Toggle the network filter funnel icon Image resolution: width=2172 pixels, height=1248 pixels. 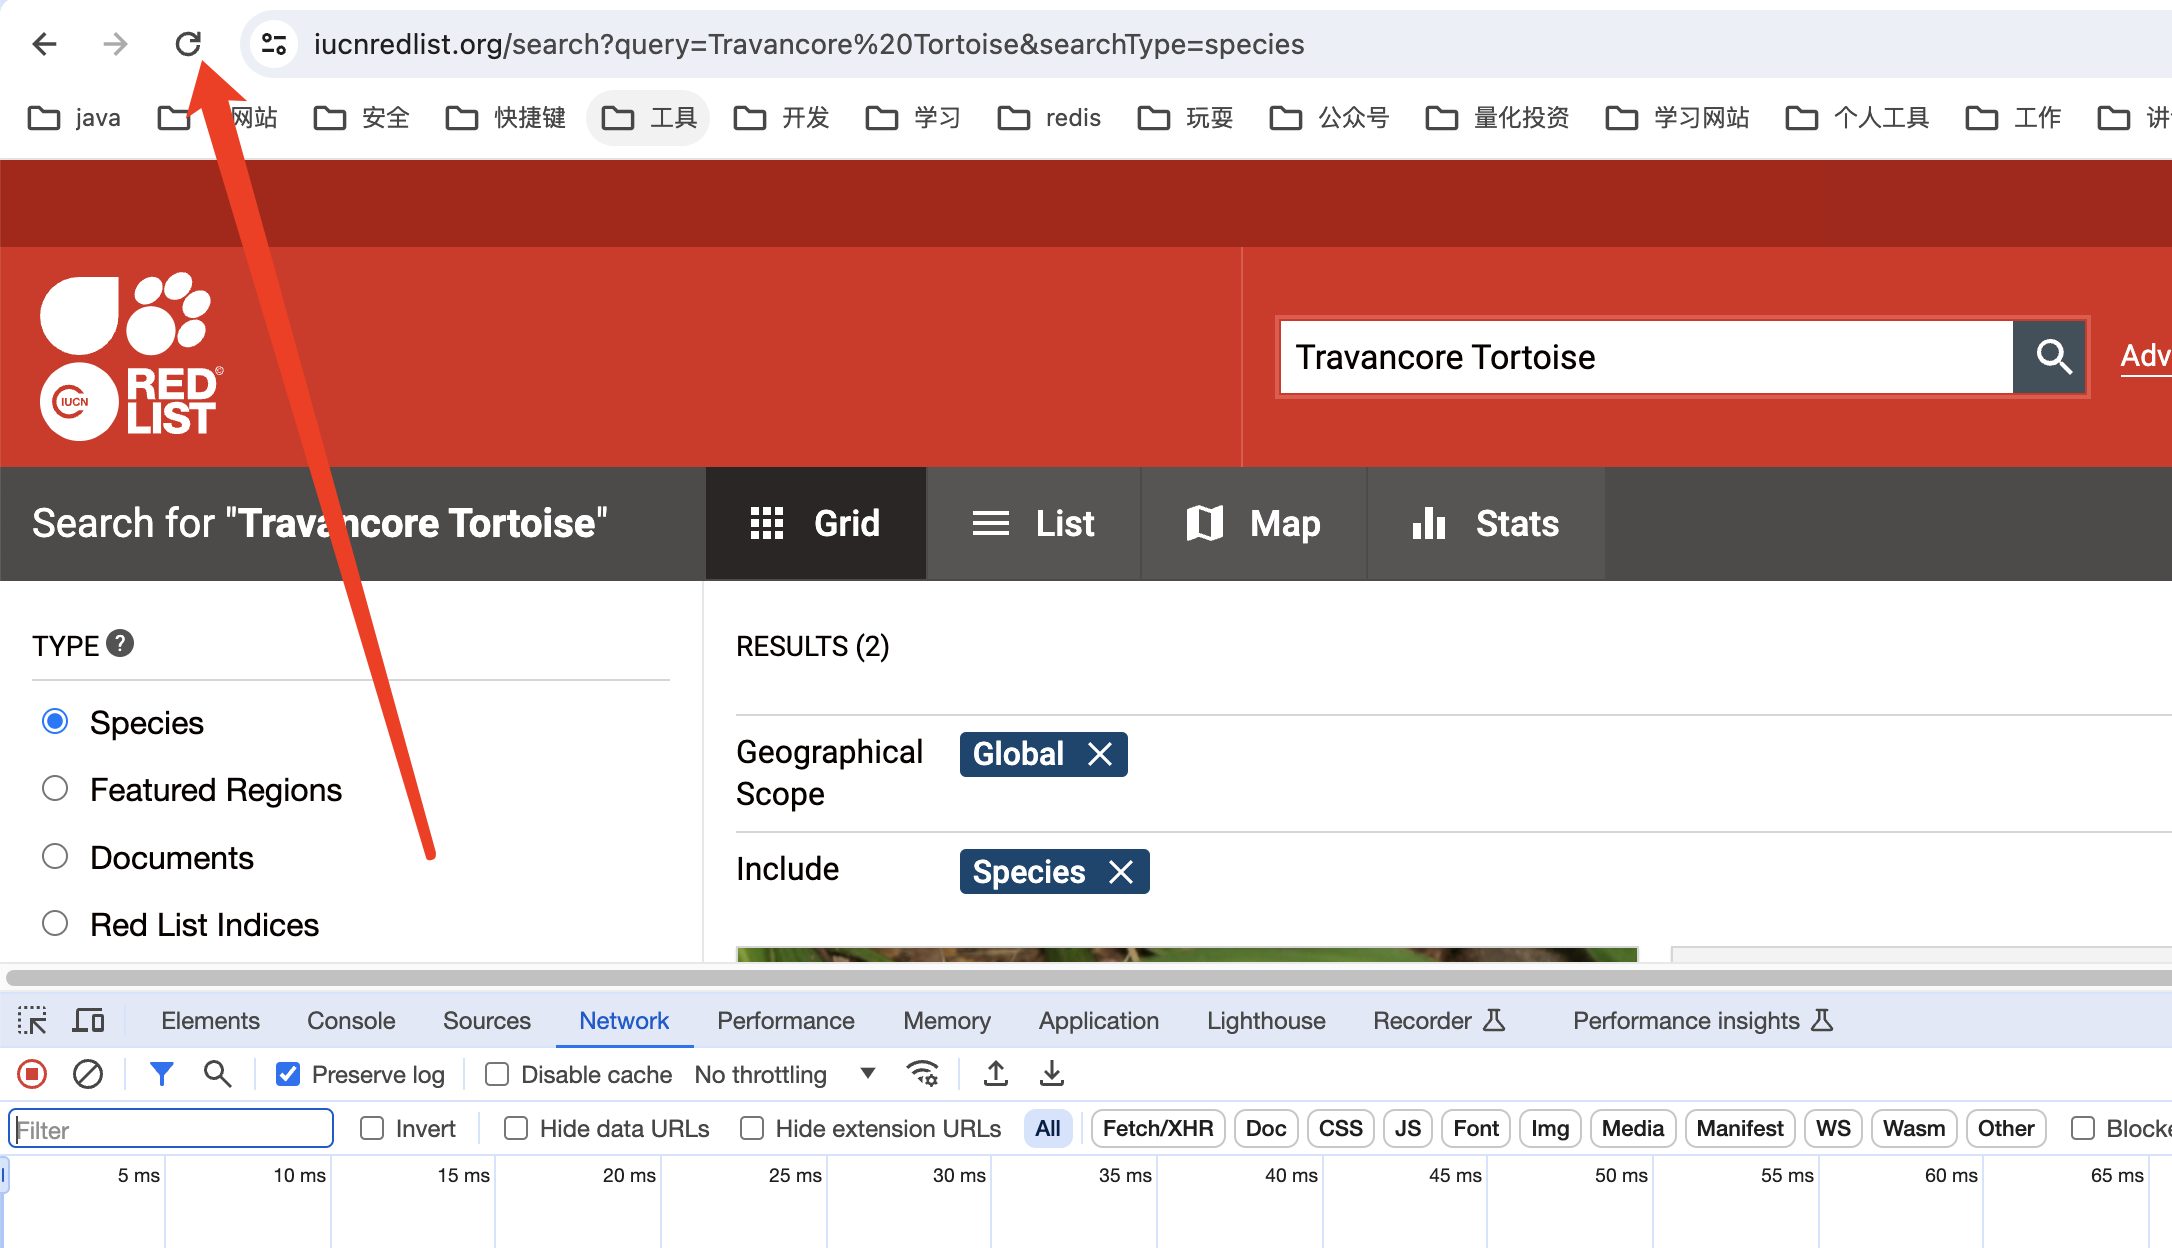point(161,1074)
